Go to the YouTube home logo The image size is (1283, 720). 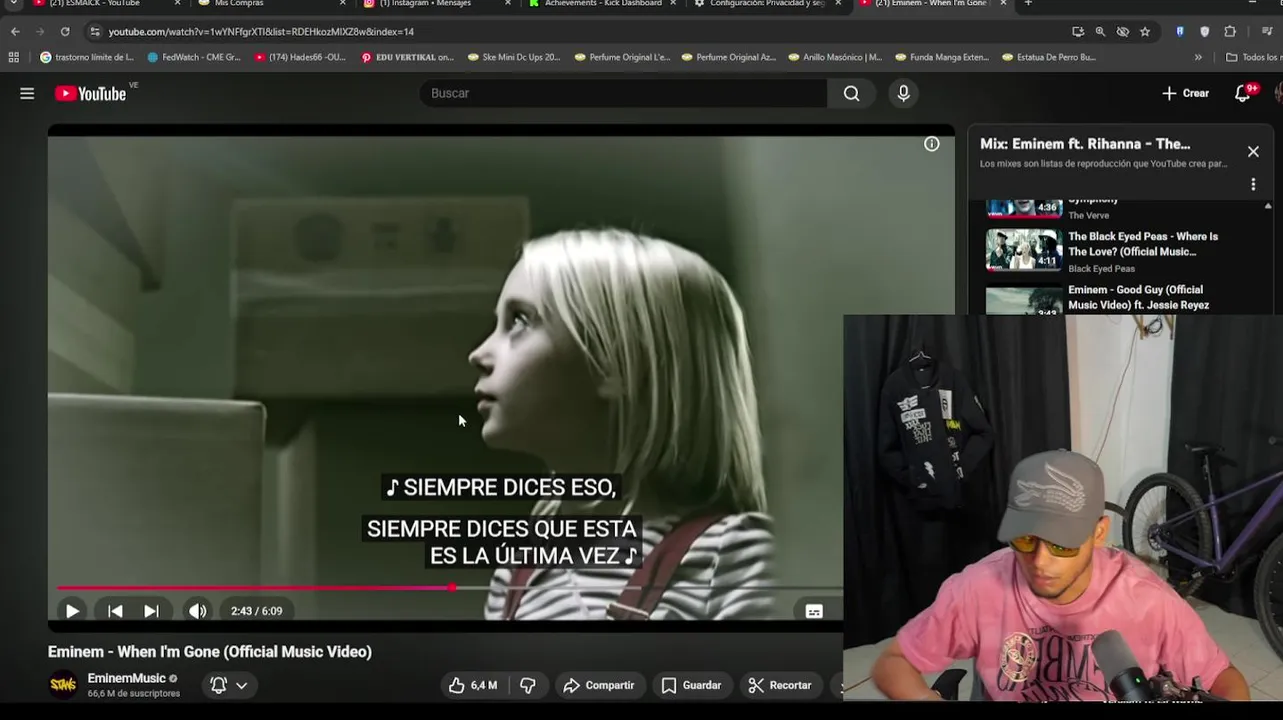[x=90, y=93]
